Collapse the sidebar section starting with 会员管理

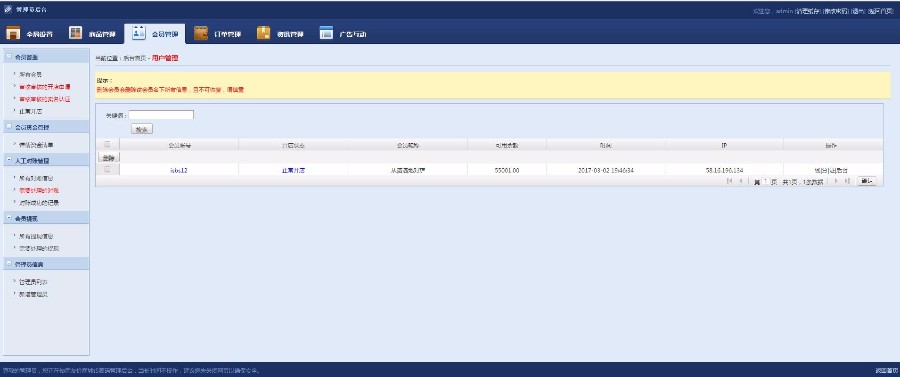click(9, 57)
